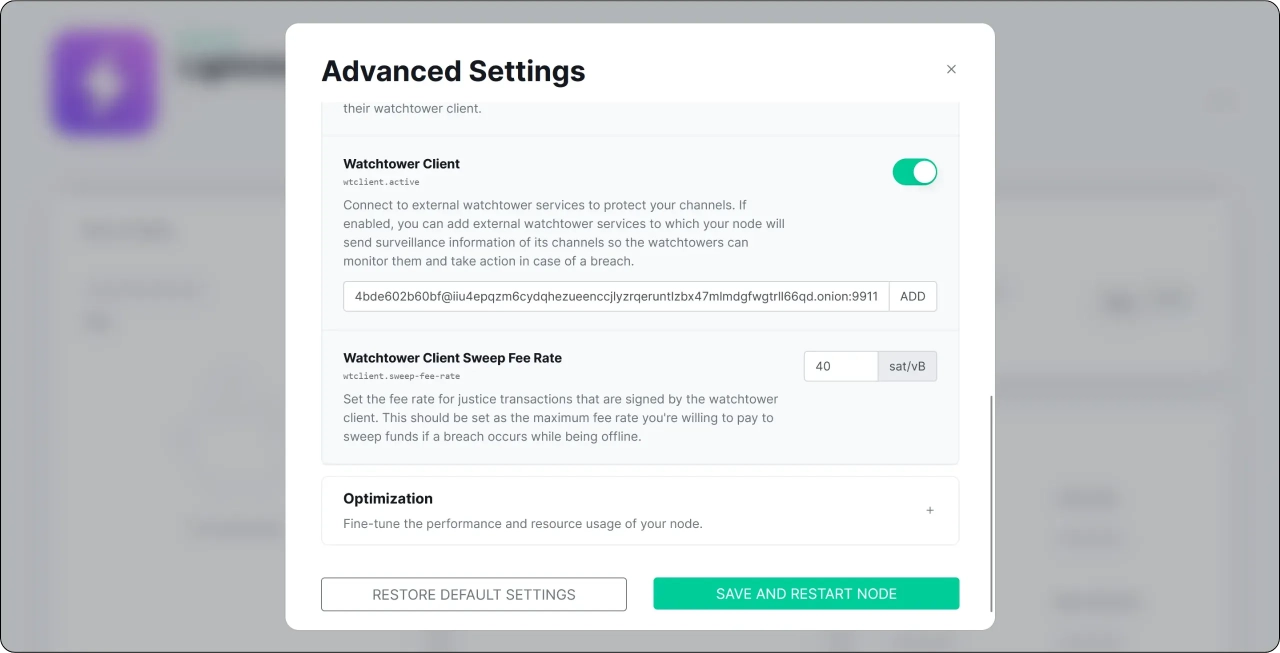Viewport: 1280px width, 653px height.
Task: Focus the watchtower onion address field
Action: coord(616,296)
